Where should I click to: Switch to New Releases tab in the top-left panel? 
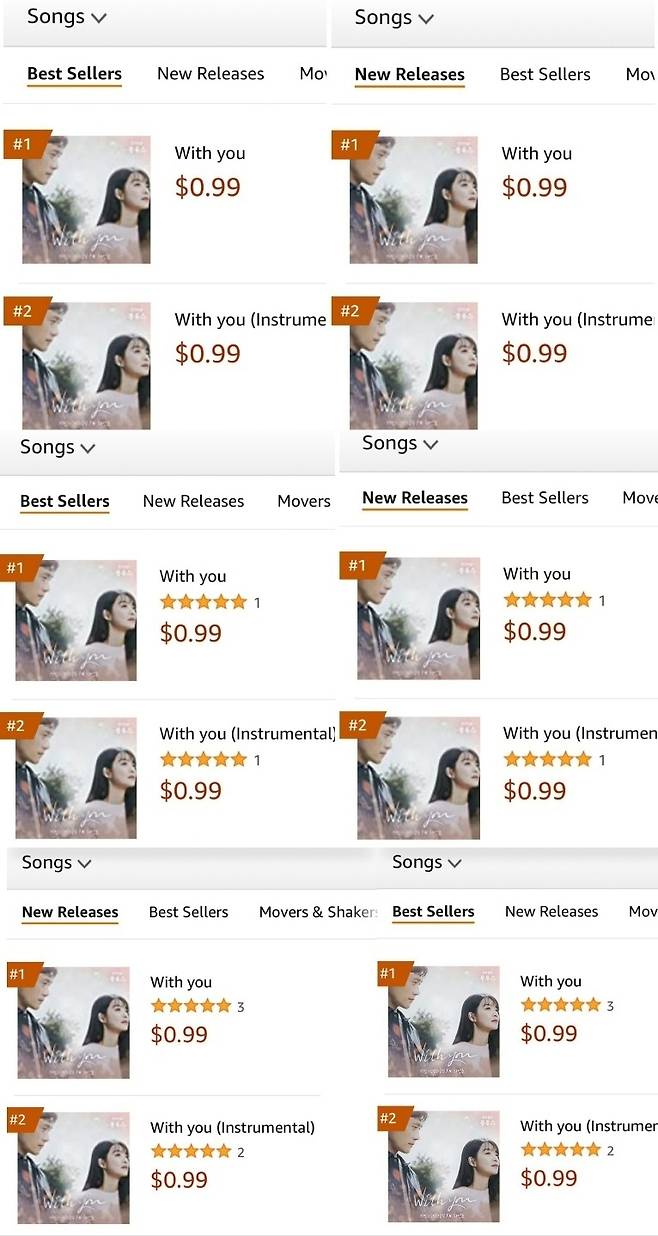tap(210, 74)
